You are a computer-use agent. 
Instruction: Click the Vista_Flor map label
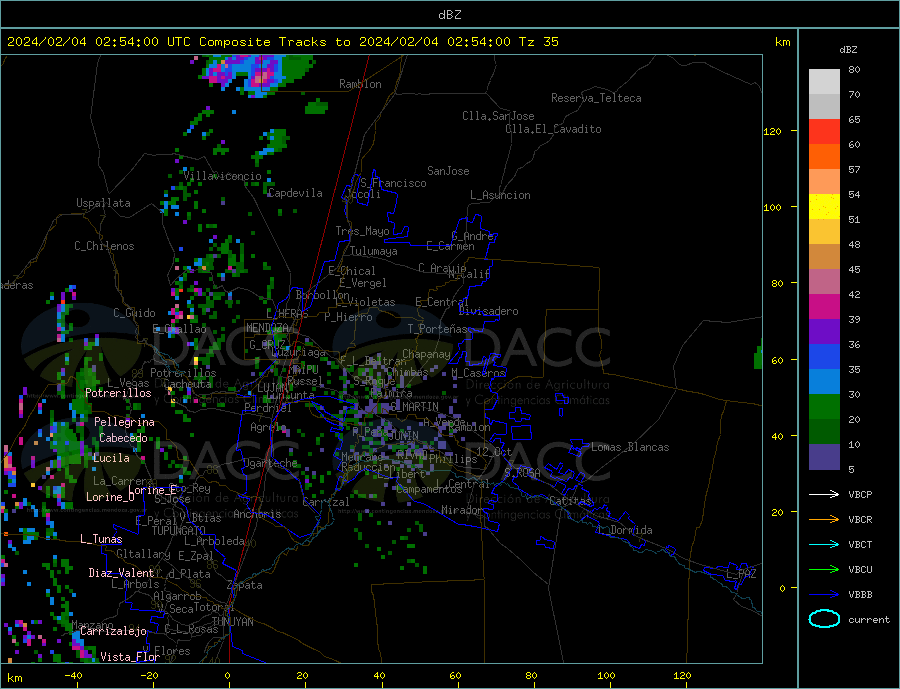click(130, 657)
